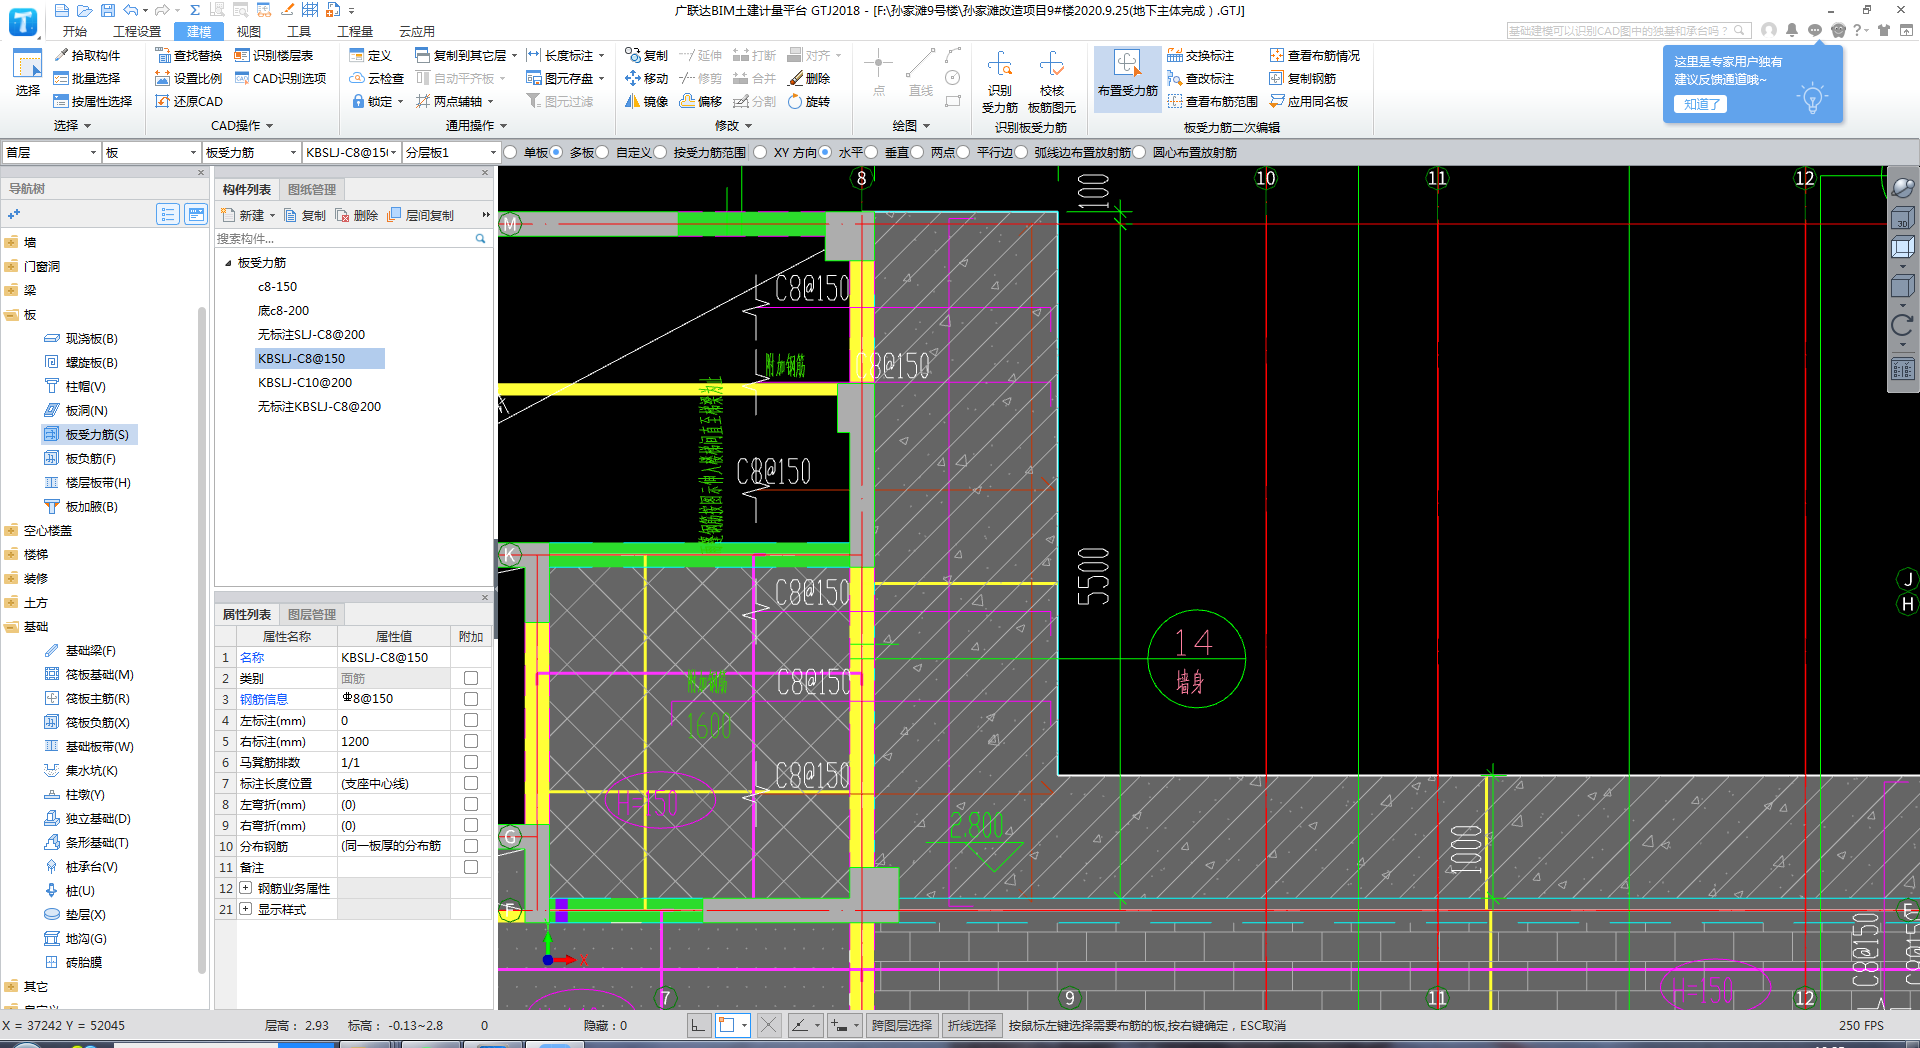The image size is (1920, 1048).
Task: Open CAD识别选项 settings
Action: pyautogui.click(x=280, y=78)
